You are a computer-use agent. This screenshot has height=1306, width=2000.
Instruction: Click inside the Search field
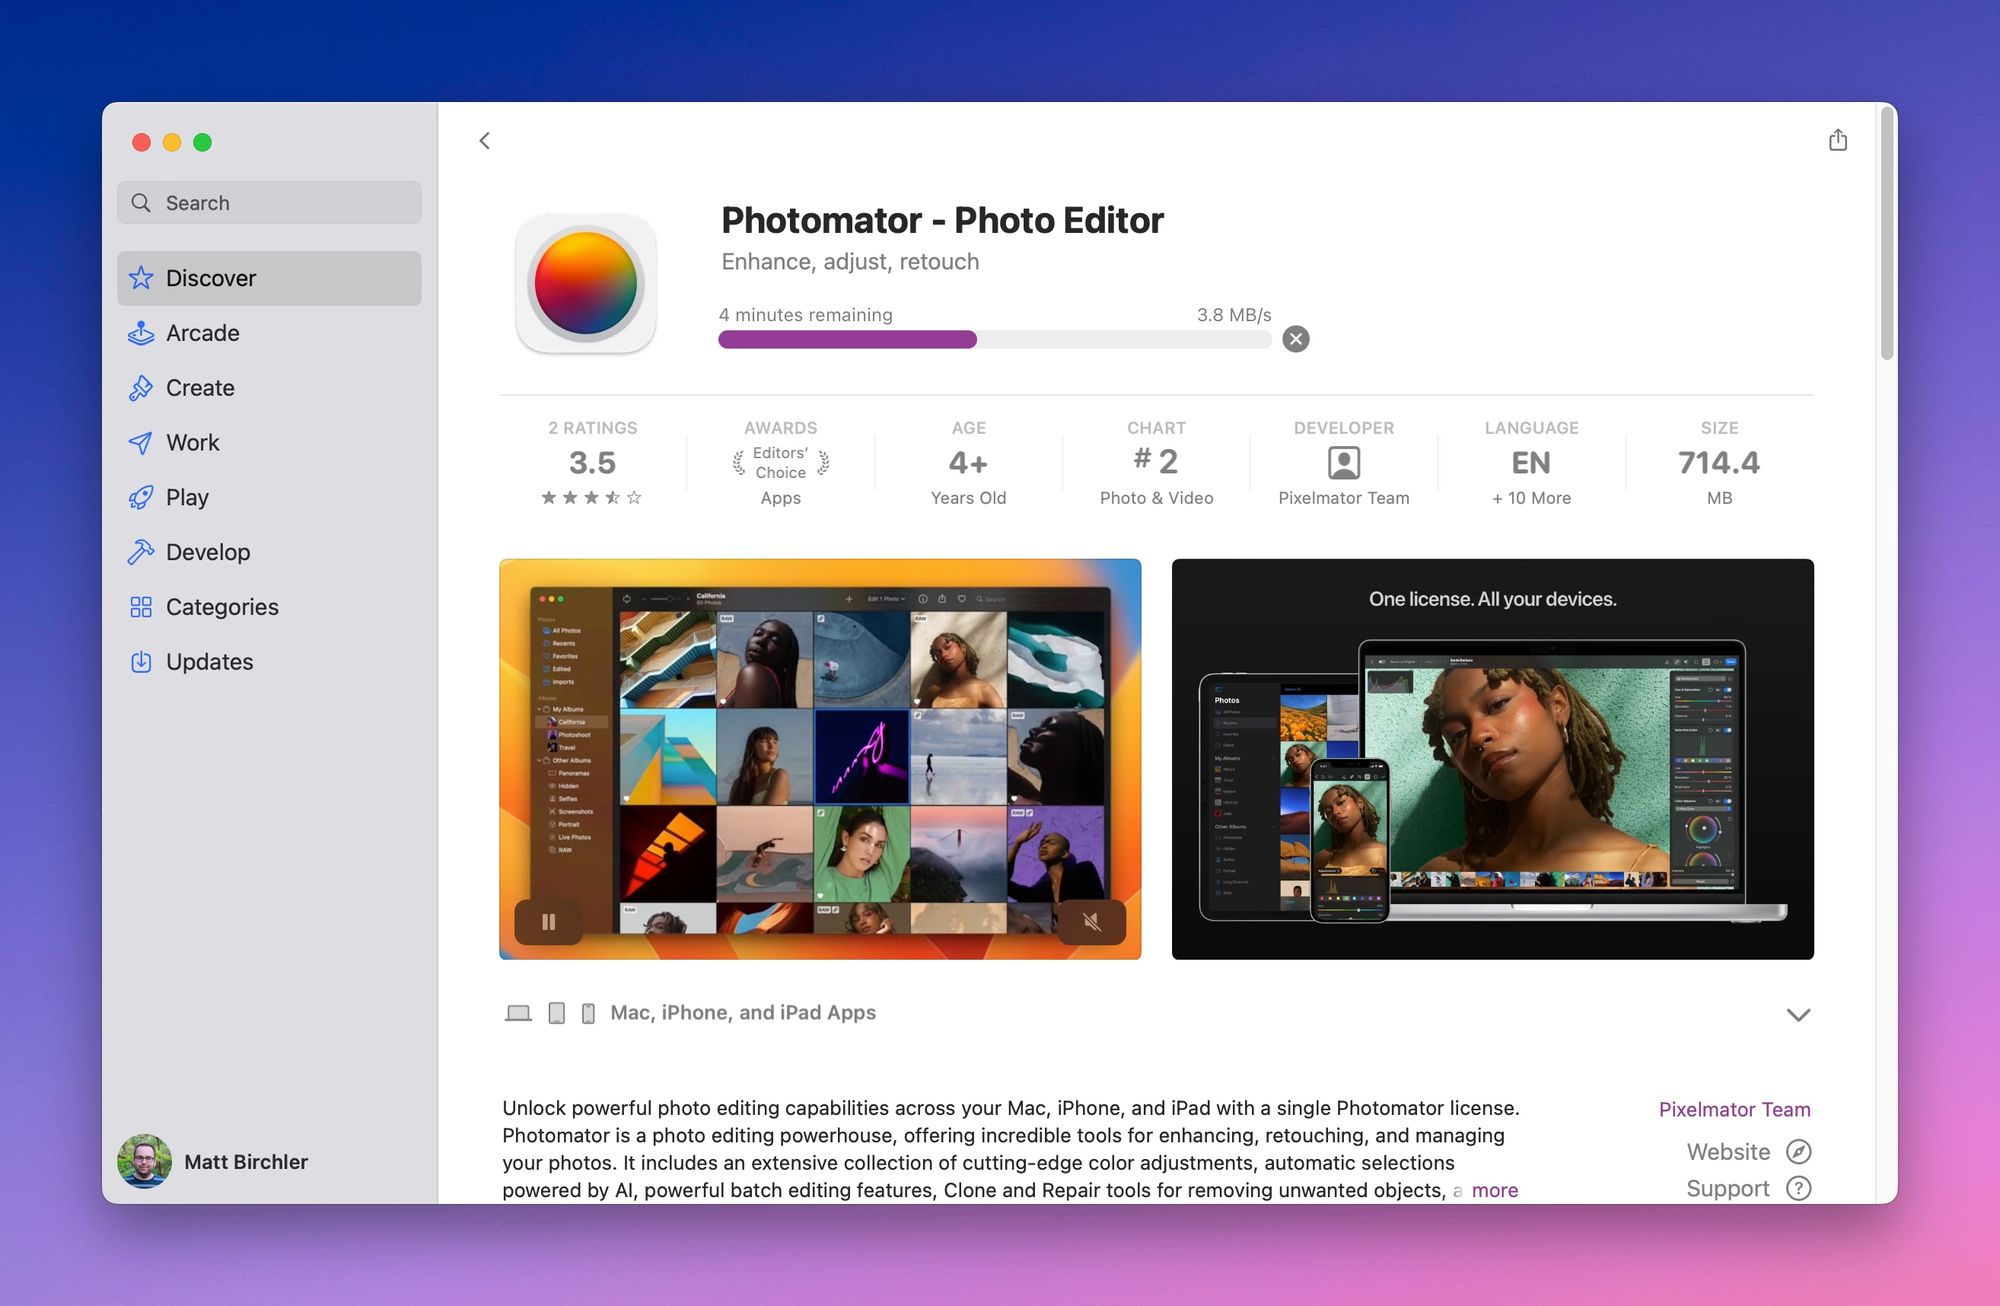pos(269,203)
